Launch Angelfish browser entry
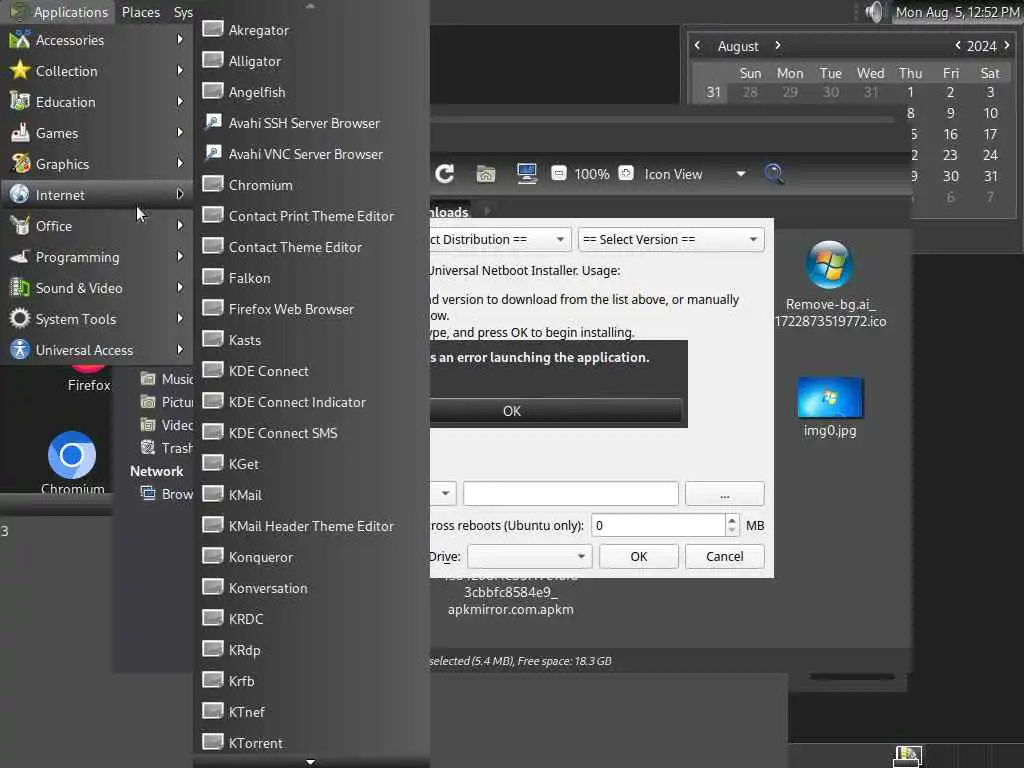Viewport: 1024px width, 768px height. 311,91
